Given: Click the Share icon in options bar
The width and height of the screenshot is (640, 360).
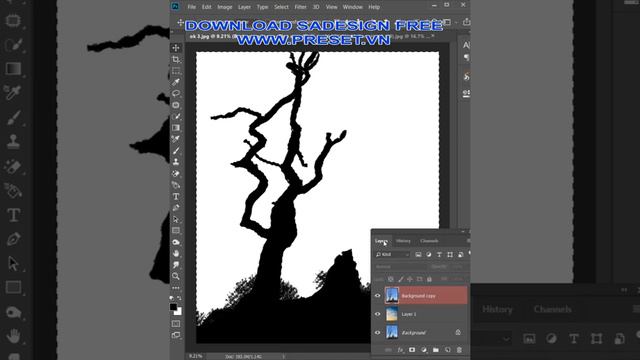Looking at the screenshot, I should tap(466, 22).
